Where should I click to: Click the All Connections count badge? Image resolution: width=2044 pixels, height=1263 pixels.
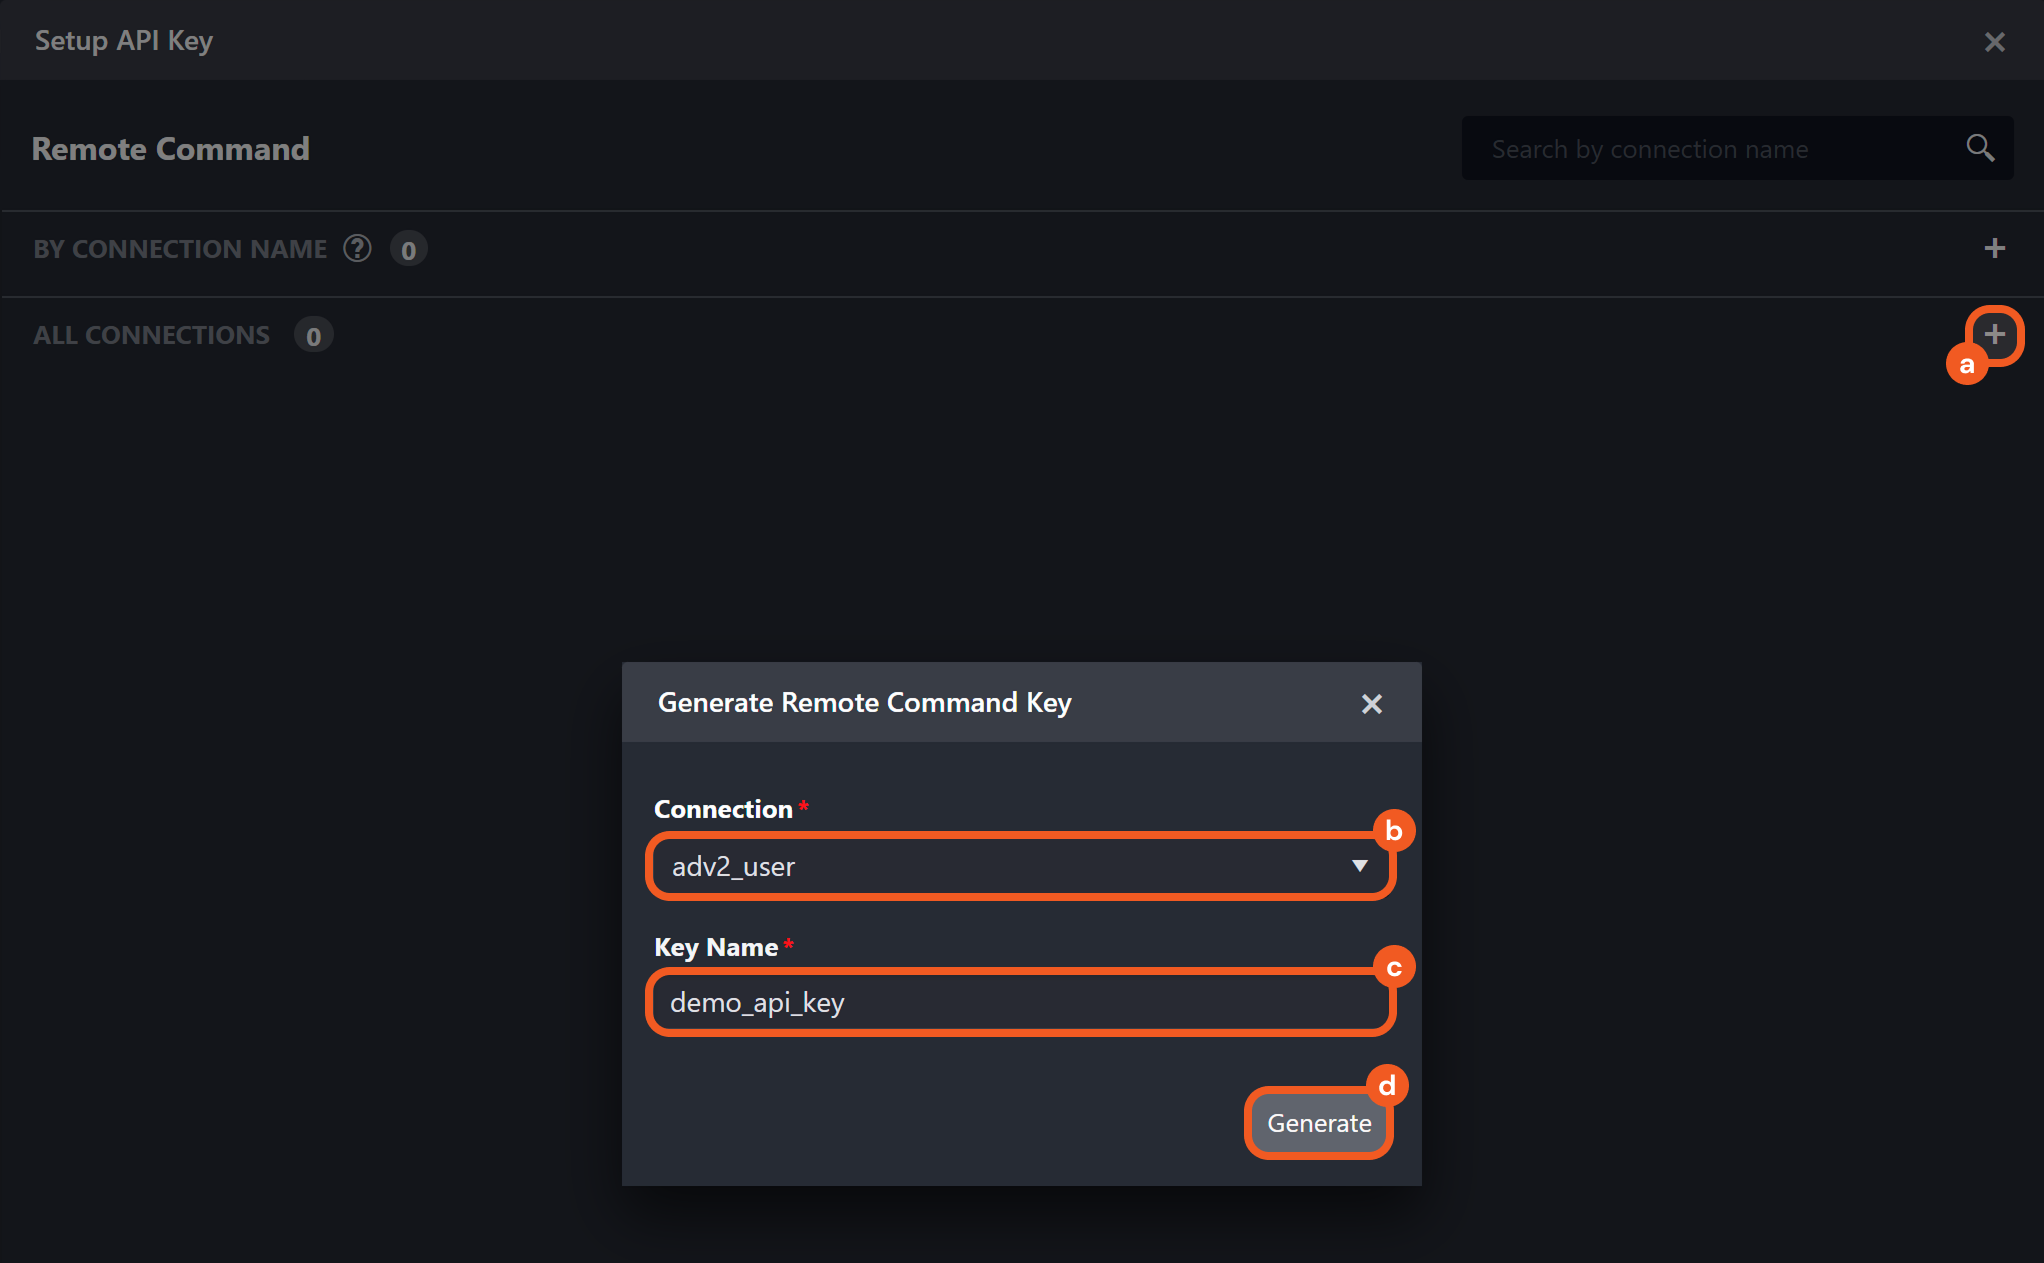click(x=313, y=336)
